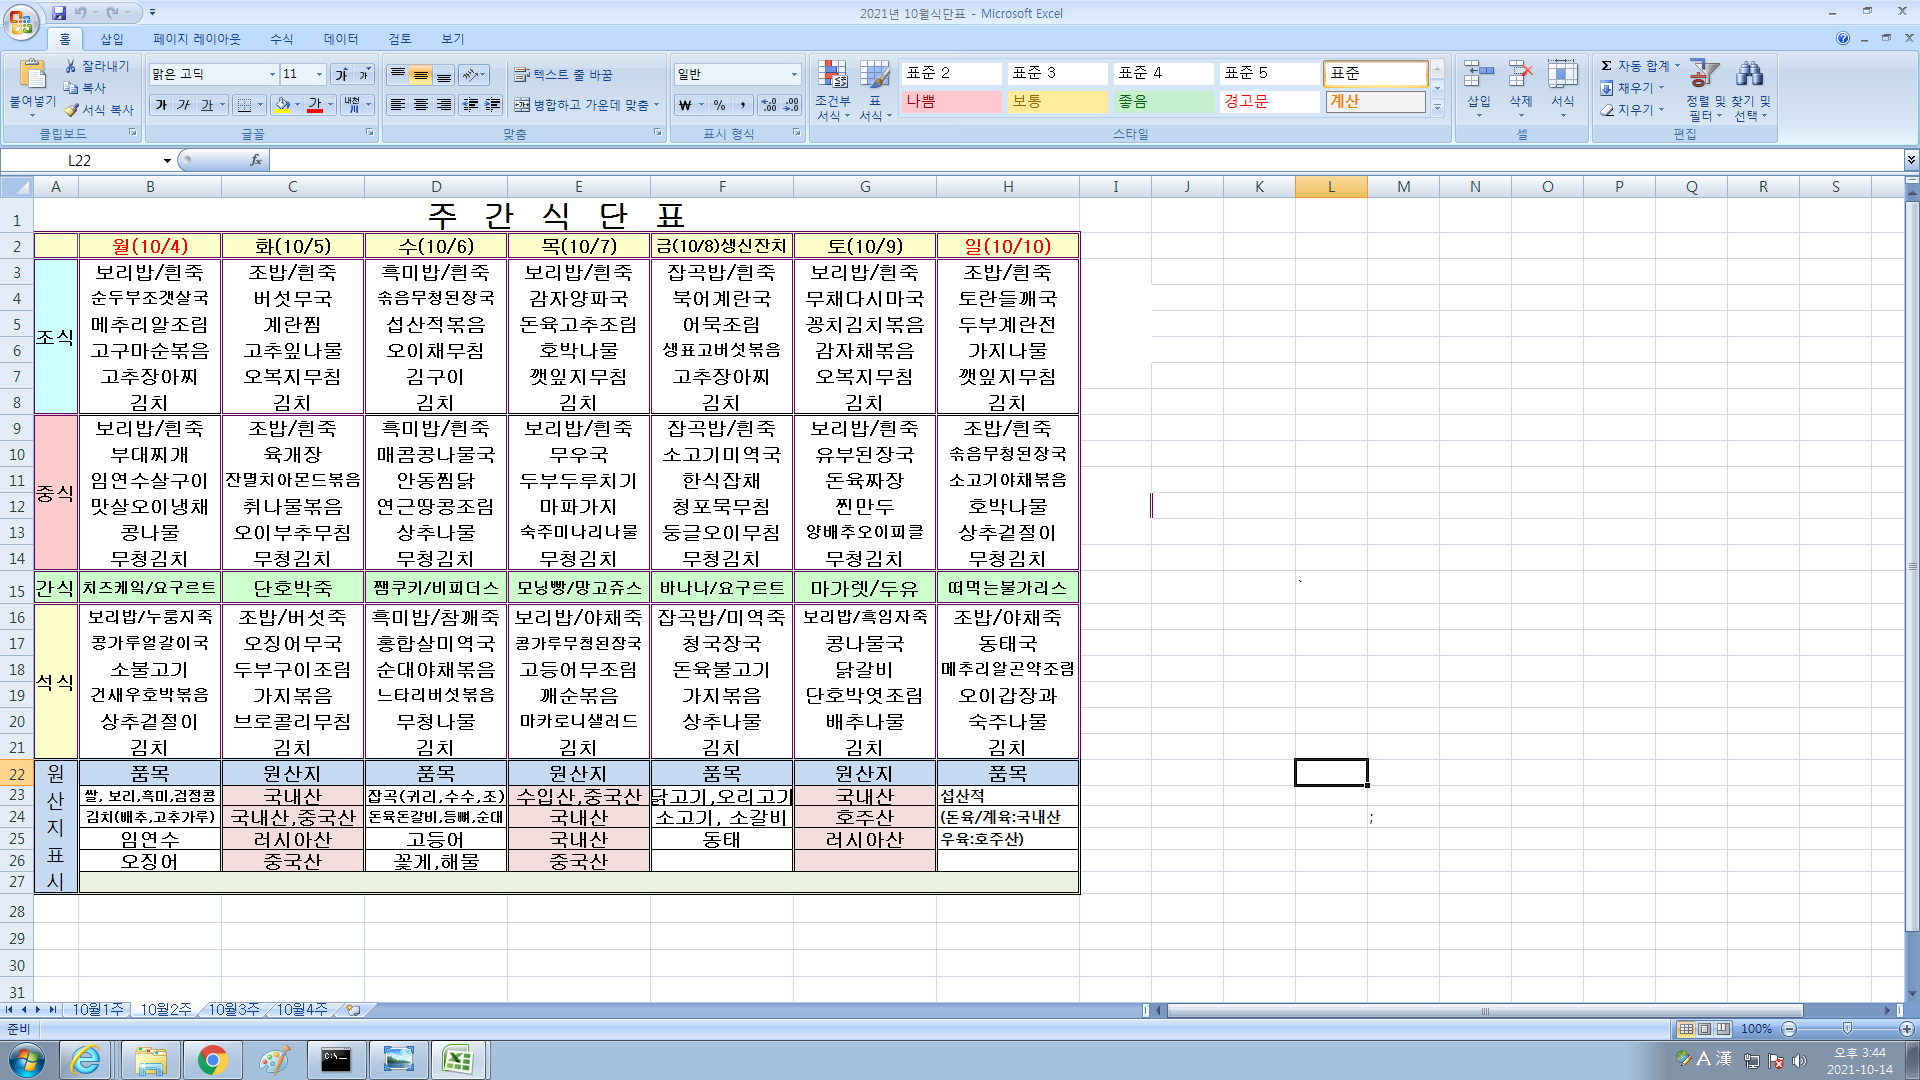Viewport: 1920px width, 1080px height.
Task: Click the delete cells icon
Action: click(1520, 74)
